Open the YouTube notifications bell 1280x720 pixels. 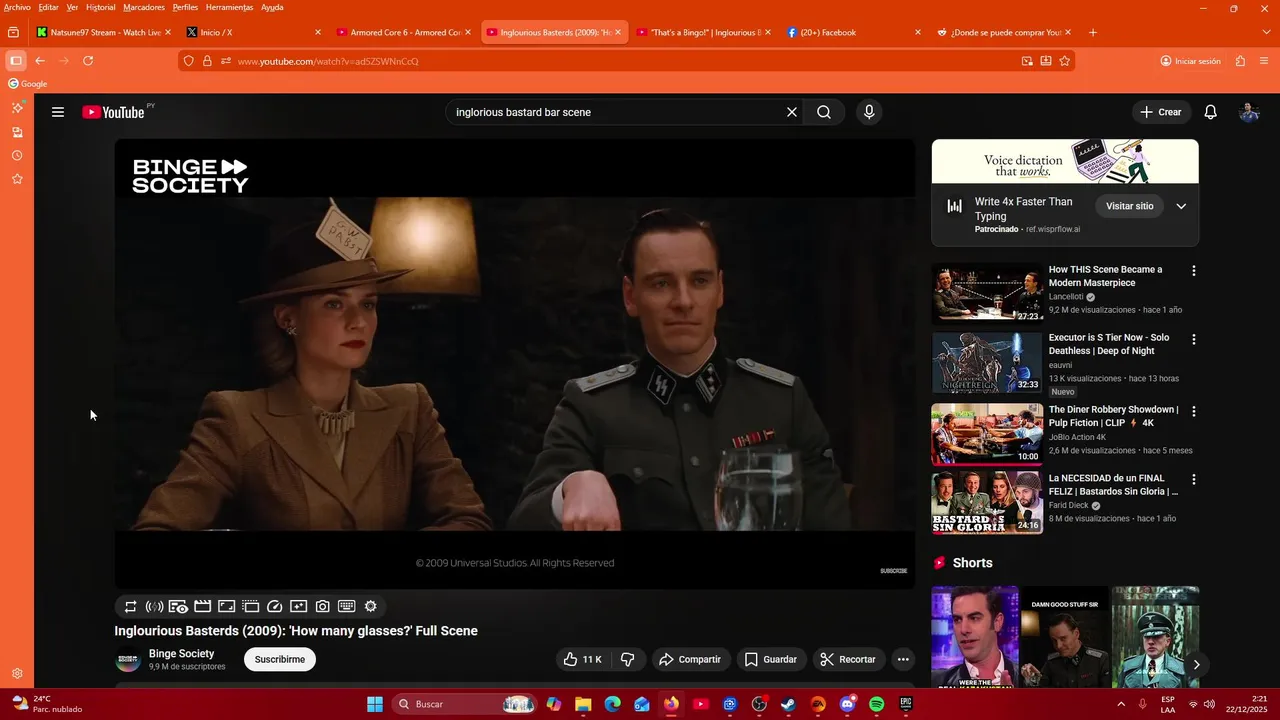(1210, 112)
